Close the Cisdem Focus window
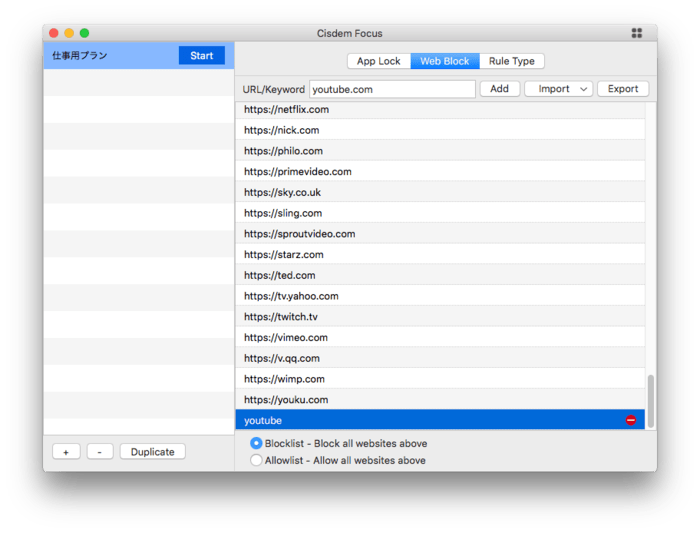 (54, 33)
